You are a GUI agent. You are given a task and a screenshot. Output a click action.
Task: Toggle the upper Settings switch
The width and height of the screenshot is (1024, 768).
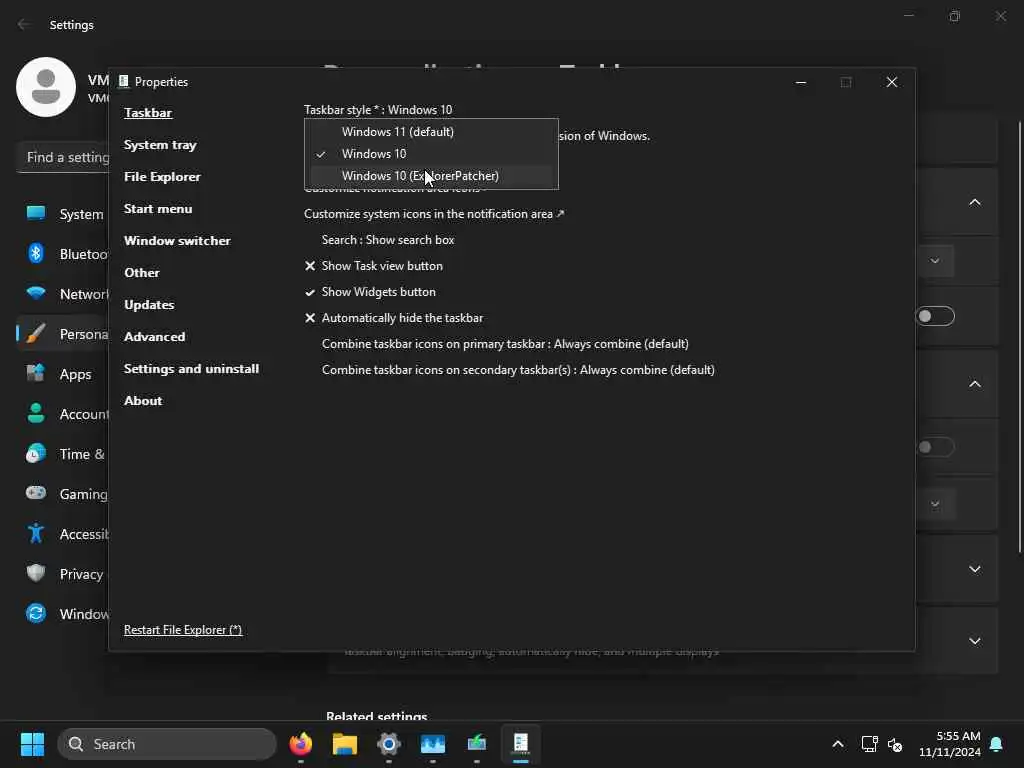point(935,317)
